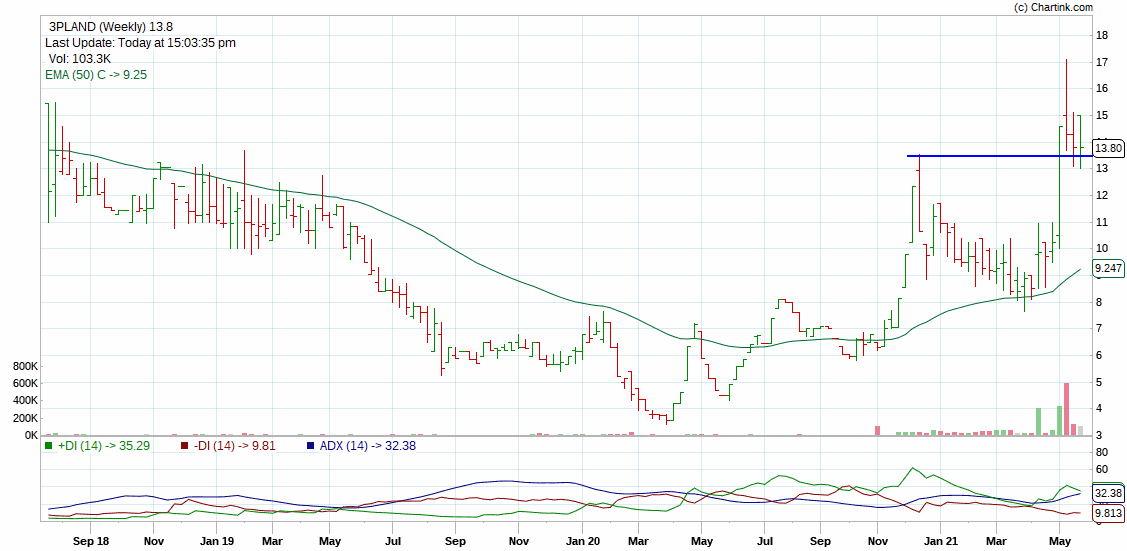The width and height of the screenshot is (1127, 551).
Task: Click the 5 price axis label
Action: point(1099,382)
